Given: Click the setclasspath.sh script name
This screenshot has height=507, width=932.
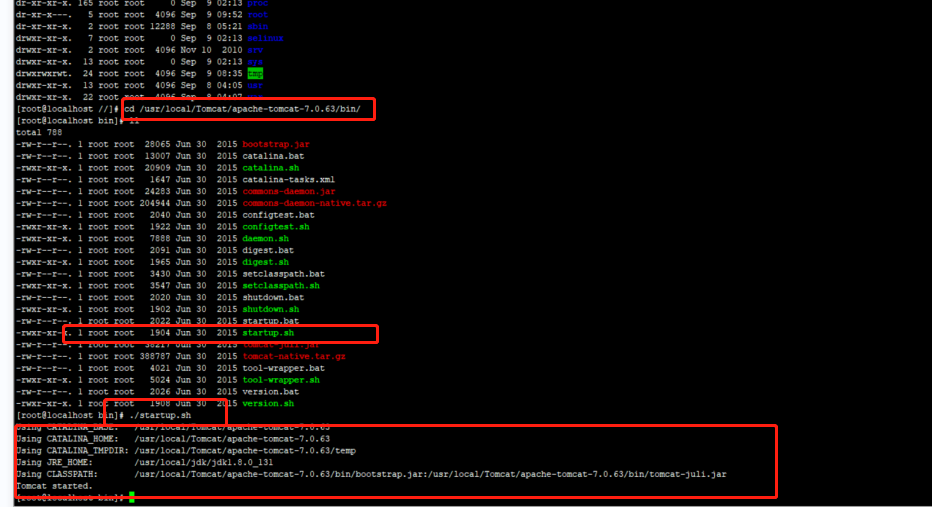Looking at the screenshot, I should coord(281,286).
